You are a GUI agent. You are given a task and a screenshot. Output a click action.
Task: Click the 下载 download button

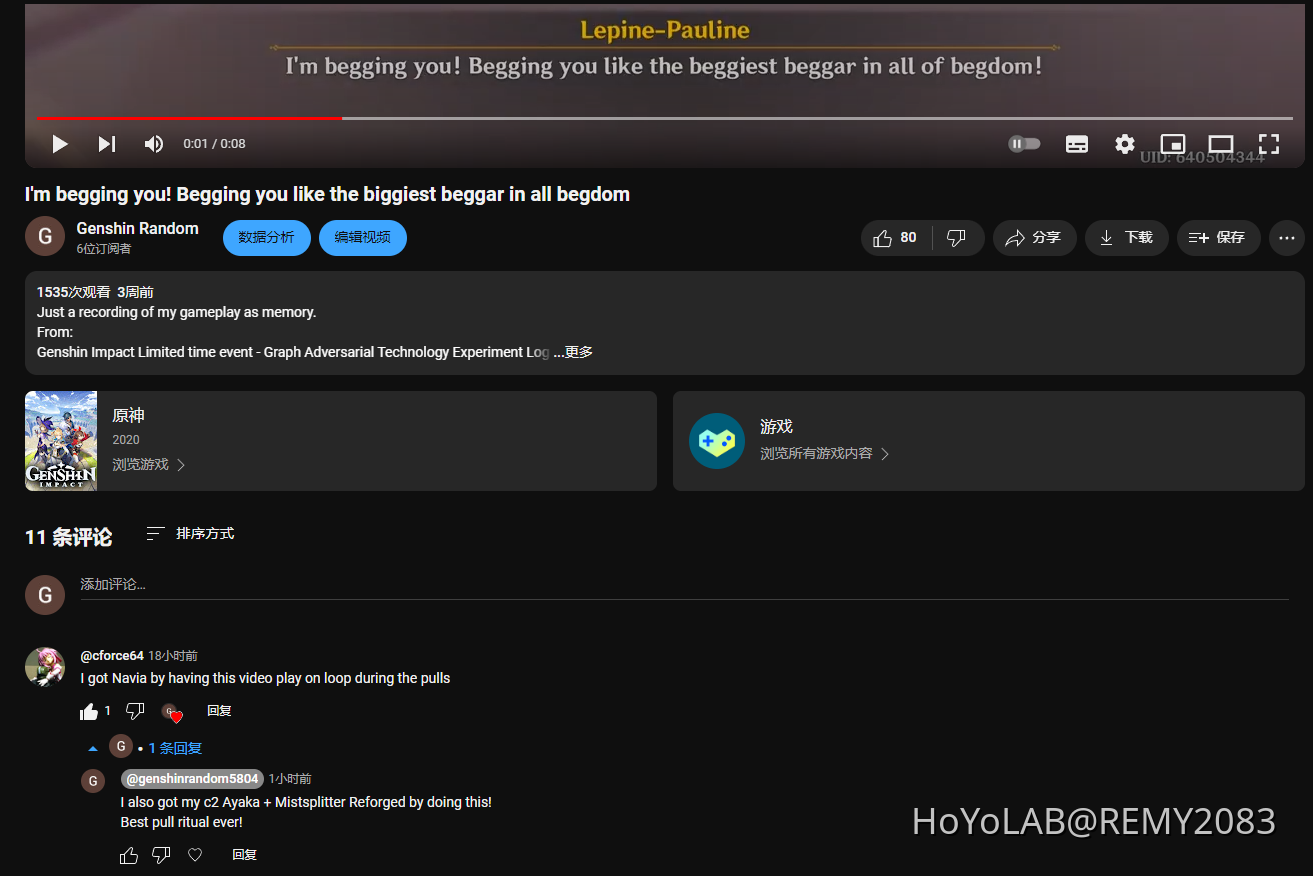coord(1126,238)
